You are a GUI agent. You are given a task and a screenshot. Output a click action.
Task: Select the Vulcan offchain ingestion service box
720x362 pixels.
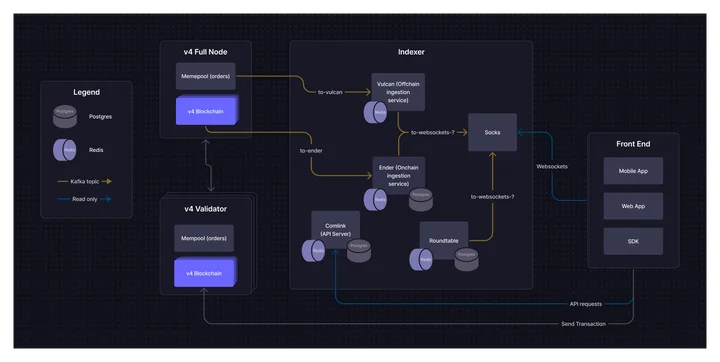pyautogui.click(x=398, y=92)
